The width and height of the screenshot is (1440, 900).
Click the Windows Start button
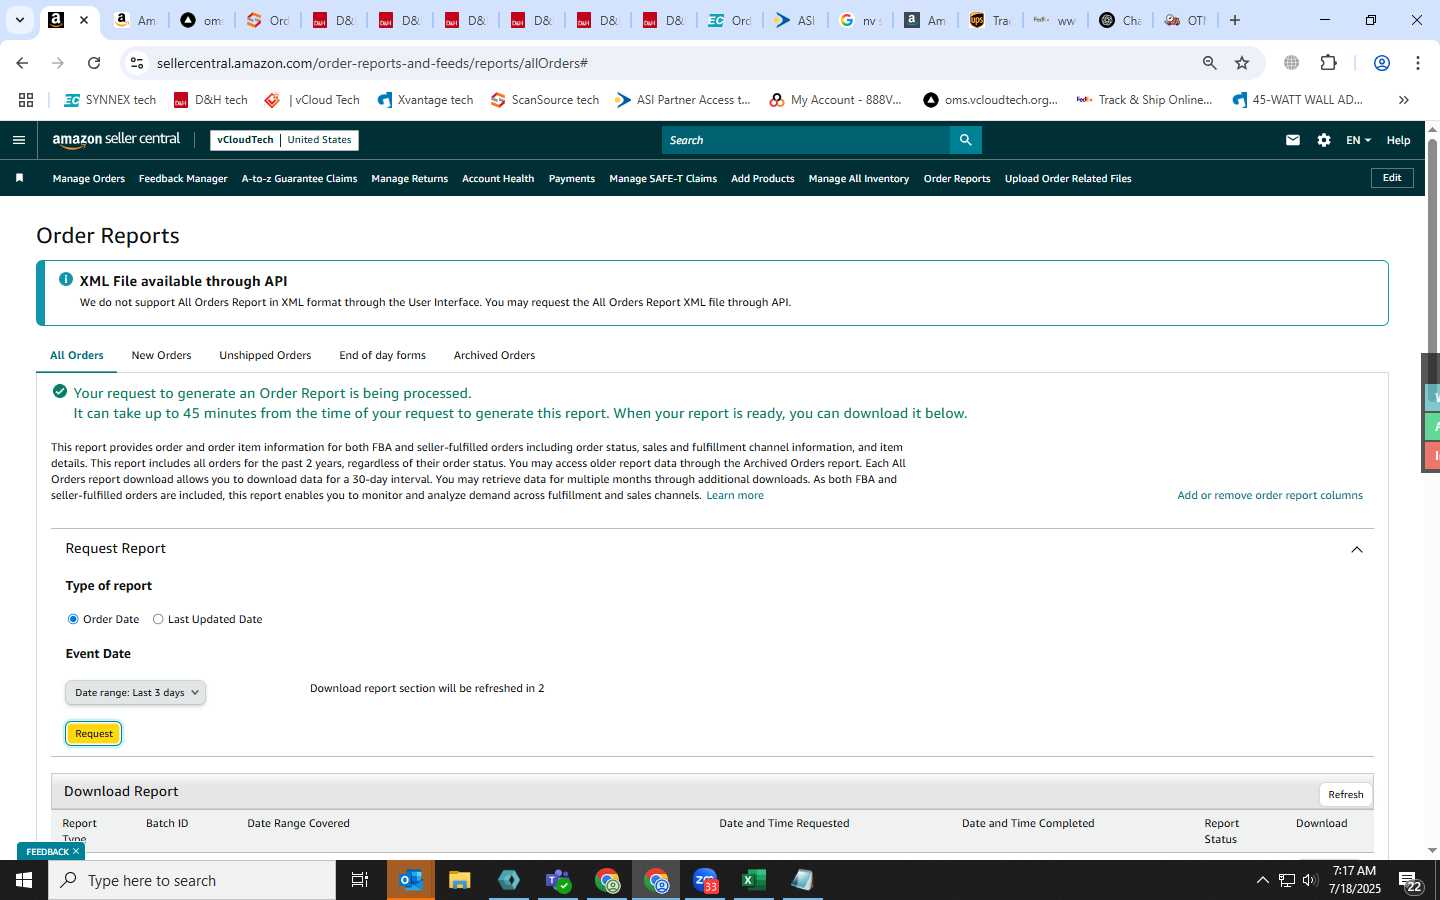click(24, 880)
